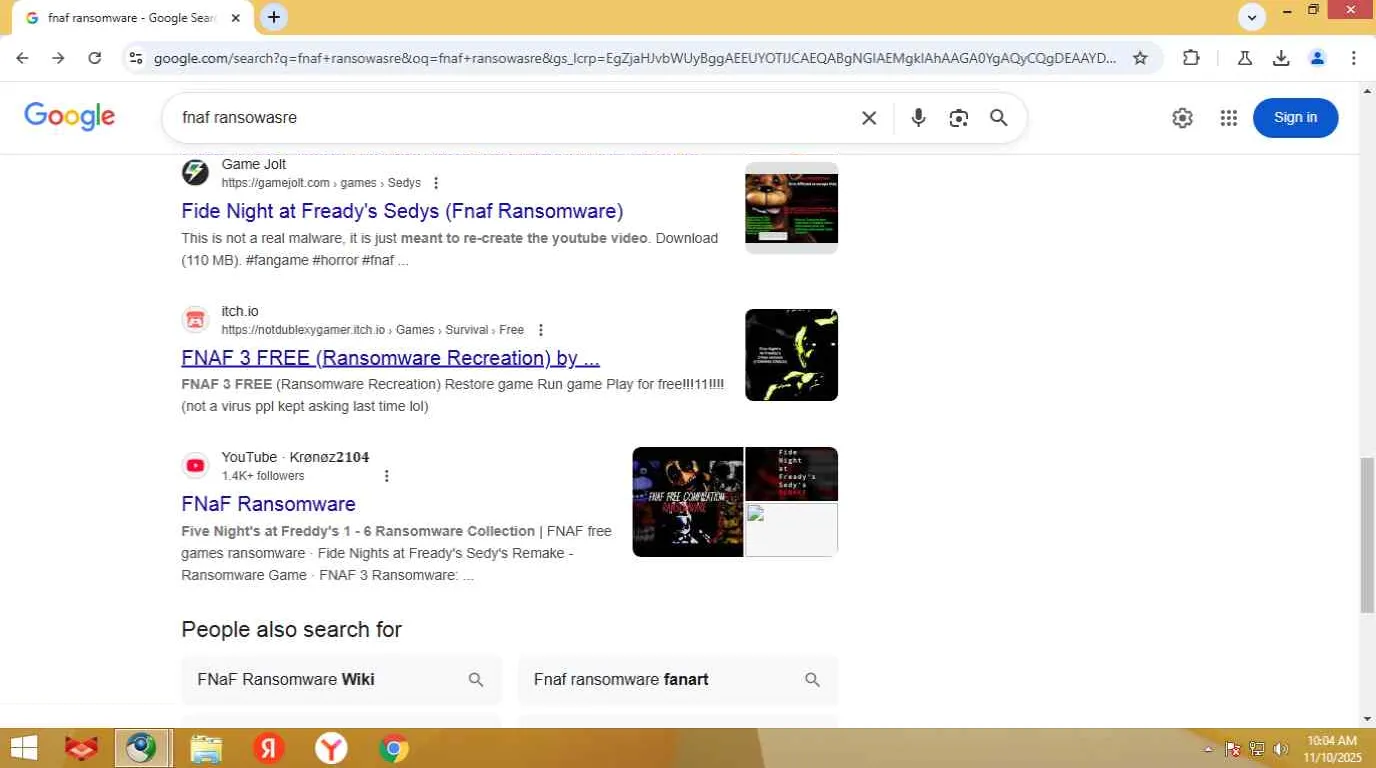Switch to the blue-green globe taskbar app
Image resolution: width=1376 pixels, height=768 pixels.
142,748
